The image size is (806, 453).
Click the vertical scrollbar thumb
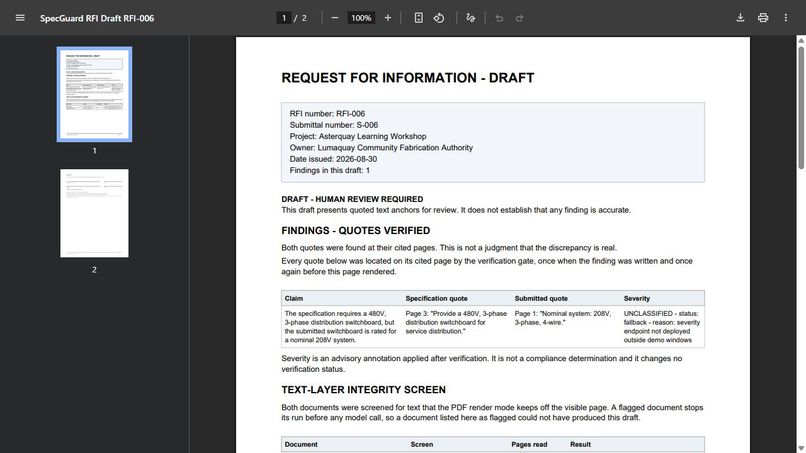point(801,107)
